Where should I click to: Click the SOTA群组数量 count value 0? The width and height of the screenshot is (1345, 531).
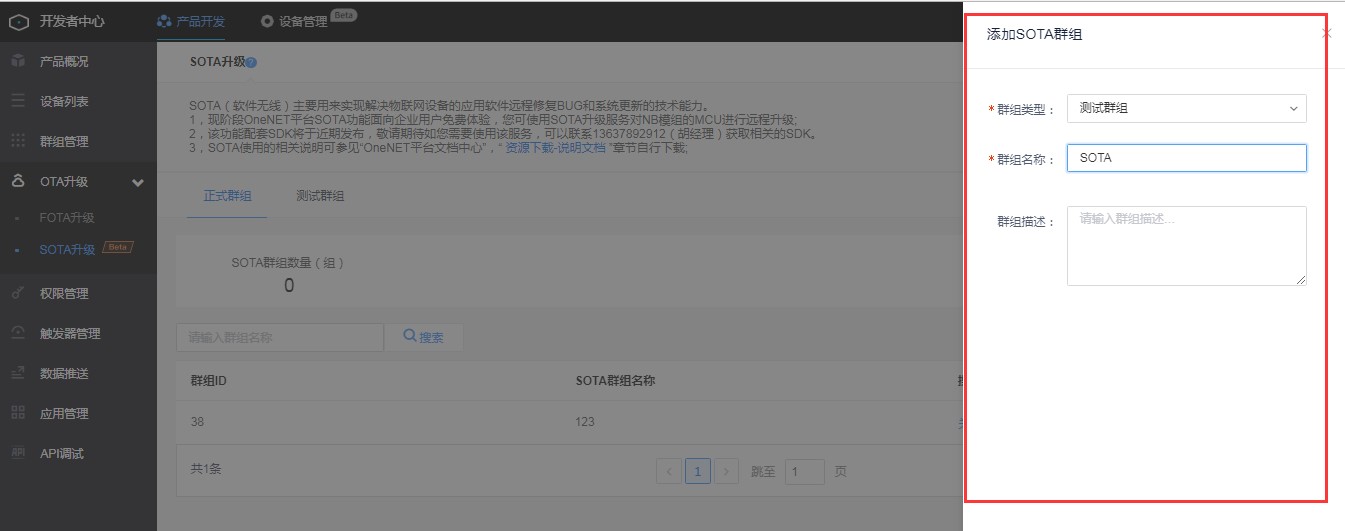(x=289, y=286)
